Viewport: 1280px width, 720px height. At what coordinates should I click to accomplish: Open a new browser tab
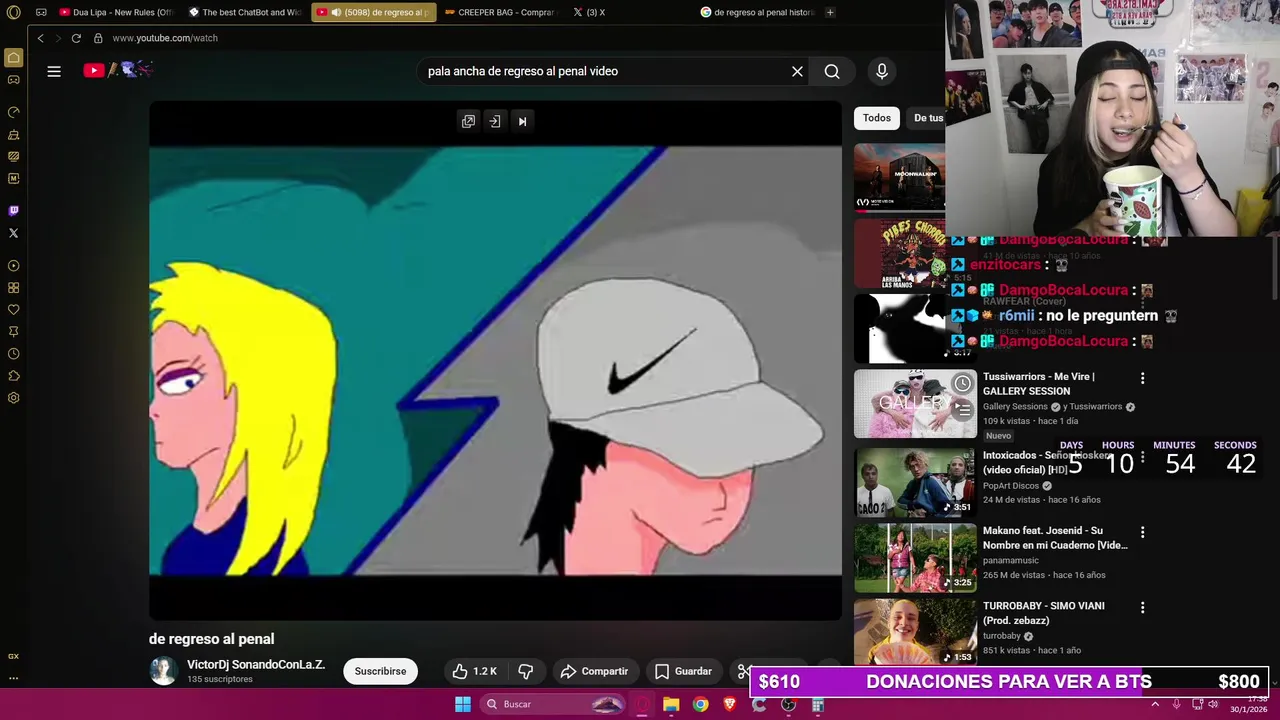830,12
